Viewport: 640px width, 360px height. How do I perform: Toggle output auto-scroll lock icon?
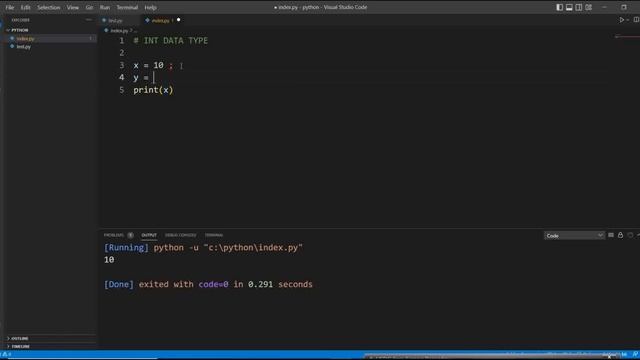[620, 235]
